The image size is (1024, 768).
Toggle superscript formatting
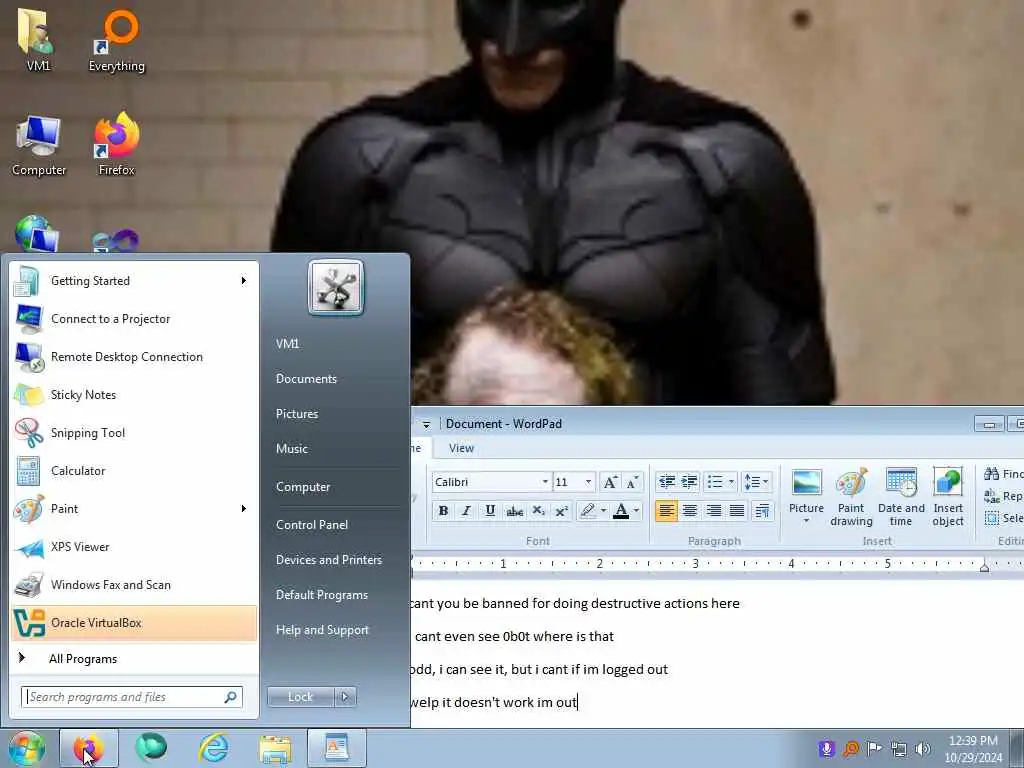coord(562,511)
